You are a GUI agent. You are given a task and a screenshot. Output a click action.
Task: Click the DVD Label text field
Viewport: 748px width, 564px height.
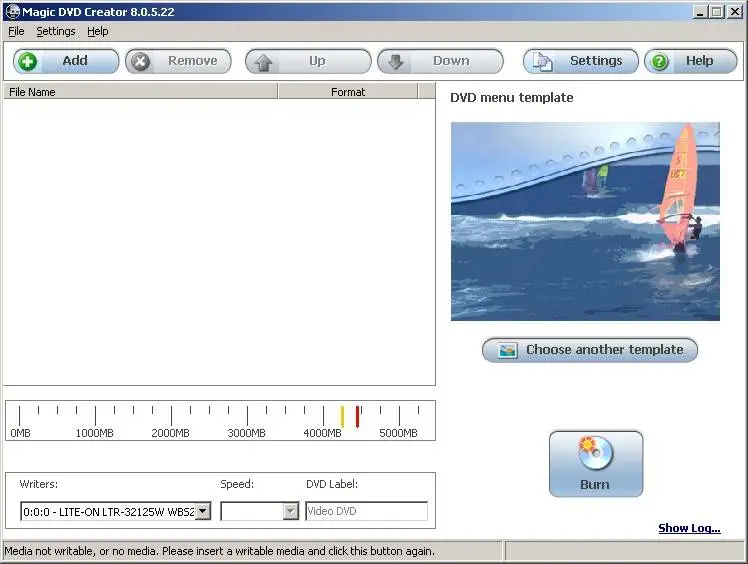[x=366, y=511]
